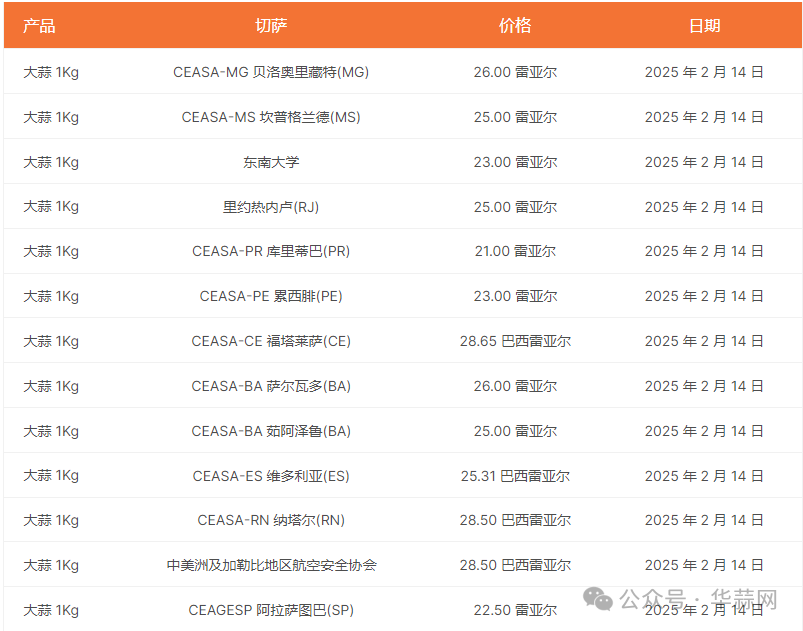Click the 28.65 巴西雷亚尔 price cell

(515, 341)
